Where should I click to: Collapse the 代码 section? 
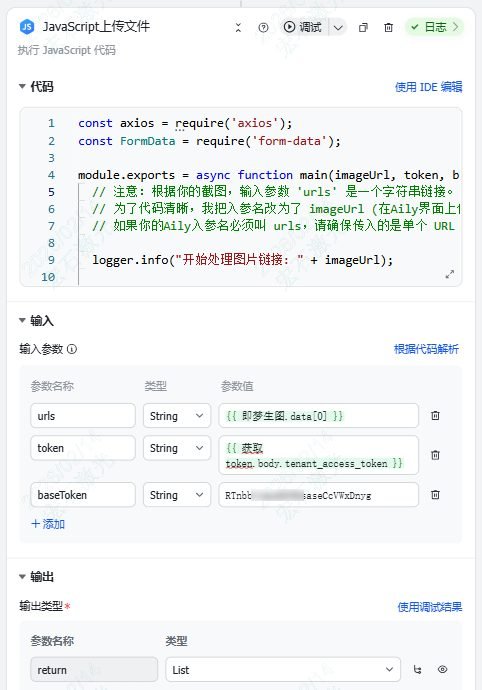(x=22, y=86)
